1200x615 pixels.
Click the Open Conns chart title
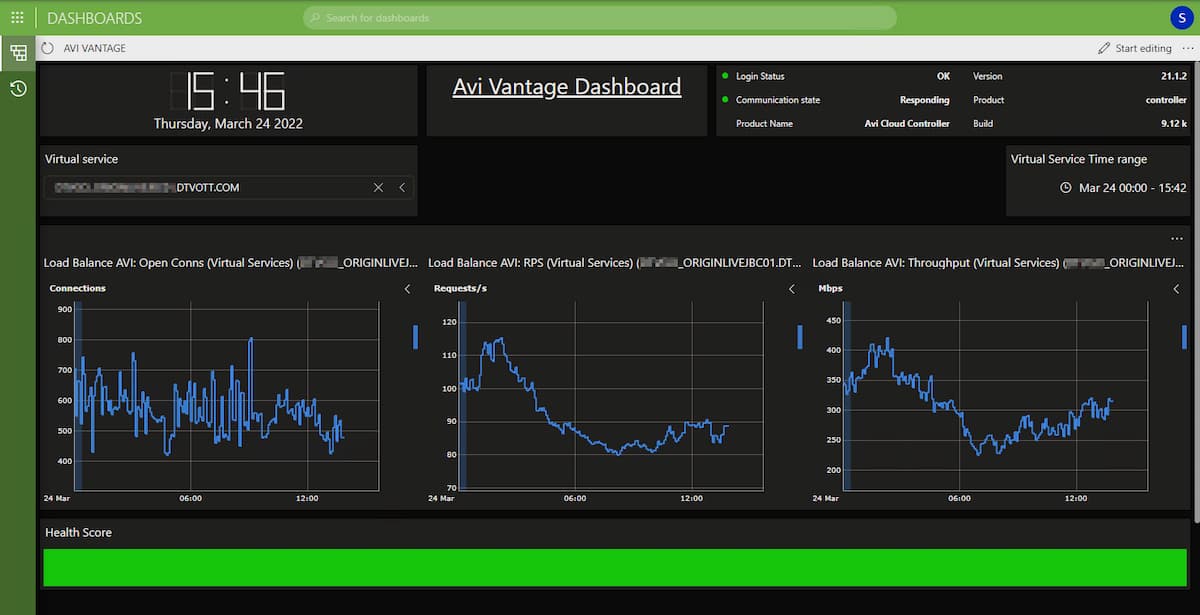pyautogui.click(x=229, y=263)
